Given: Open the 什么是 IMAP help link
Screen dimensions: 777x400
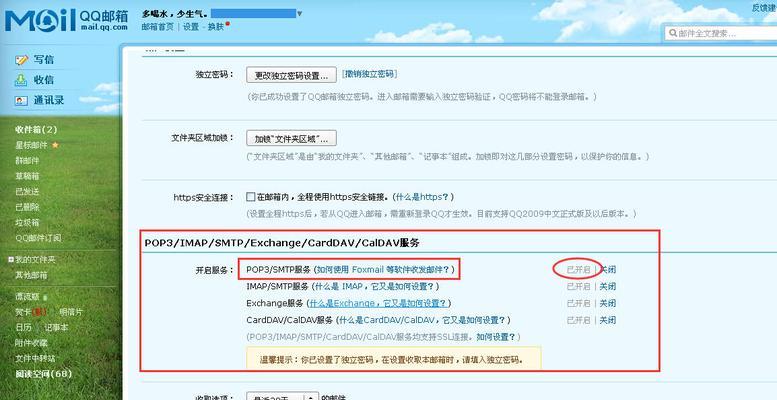Looking at the screenshot, I should 375,286.
